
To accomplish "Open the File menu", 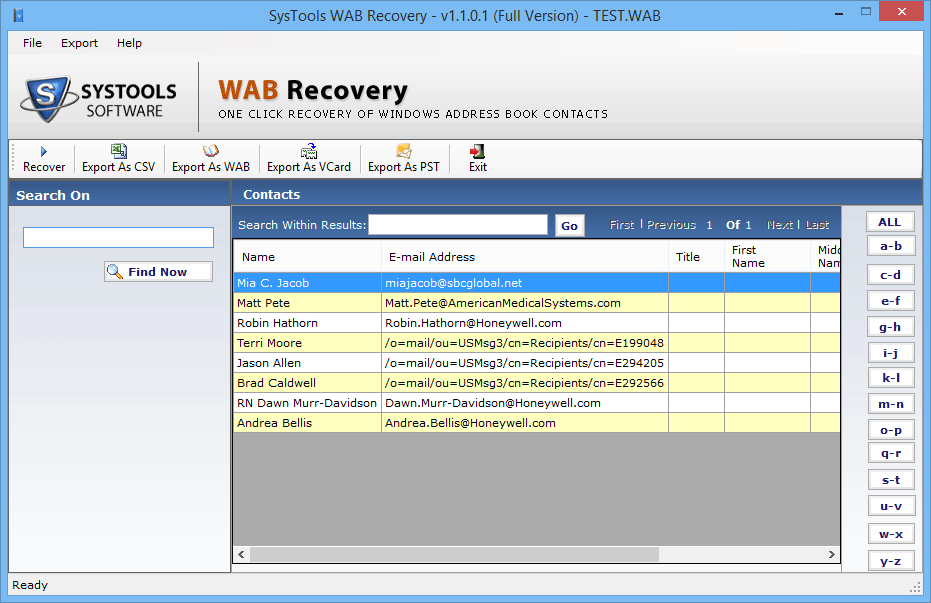I will (32, 43).
